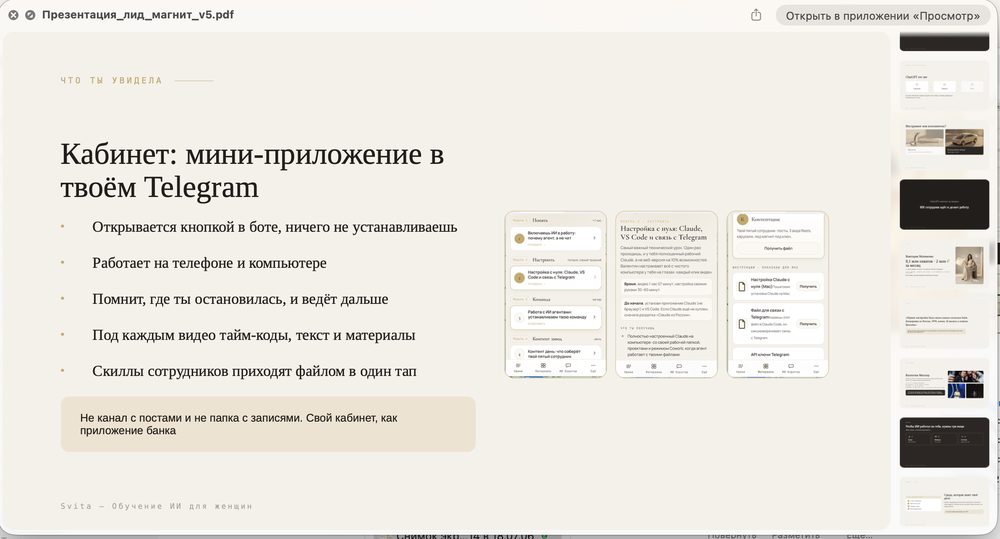Select the thumbnail with three white cards

[945, 85]
